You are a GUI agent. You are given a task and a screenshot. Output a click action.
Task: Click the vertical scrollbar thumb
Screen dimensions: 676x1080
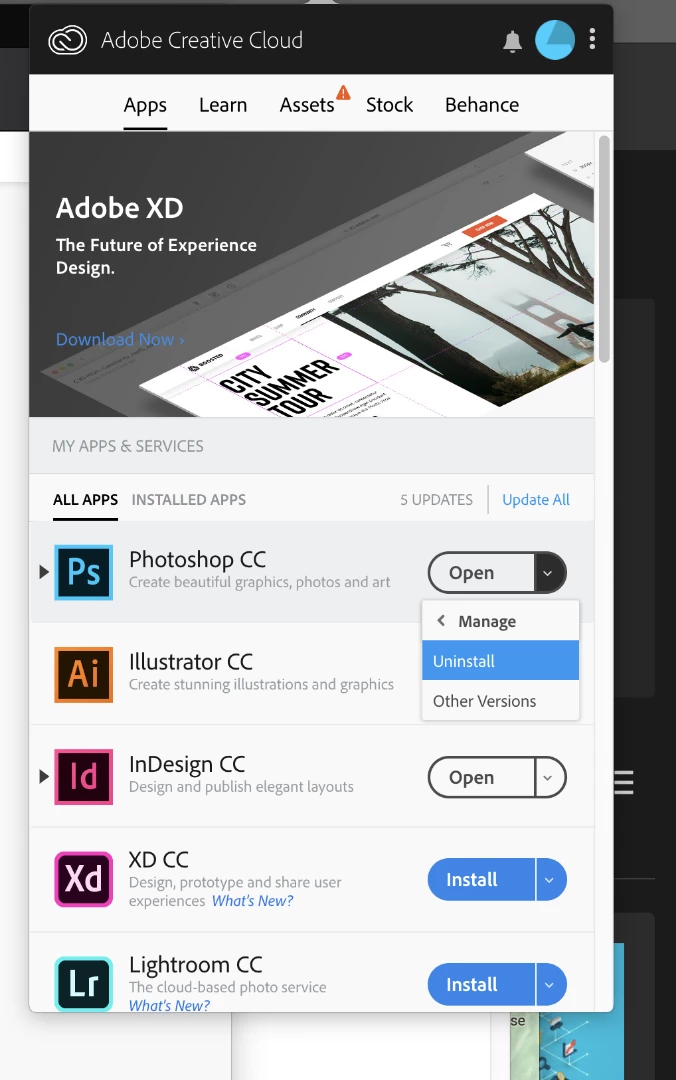pyautogui.click(x=604, y=249)
